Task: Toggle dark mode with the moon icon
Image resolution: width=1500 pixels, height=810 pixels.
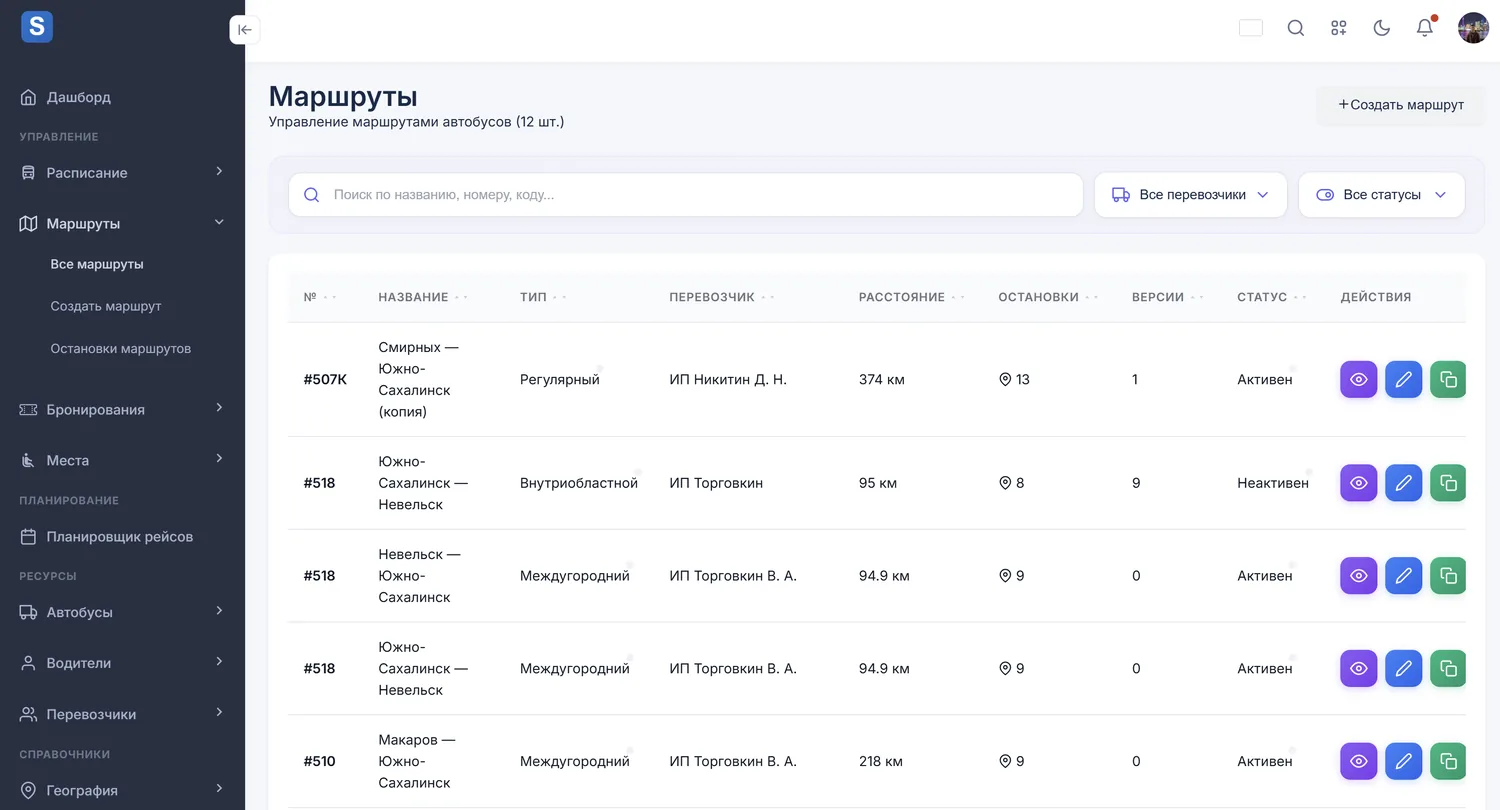Action: [x=1382, y=28]
